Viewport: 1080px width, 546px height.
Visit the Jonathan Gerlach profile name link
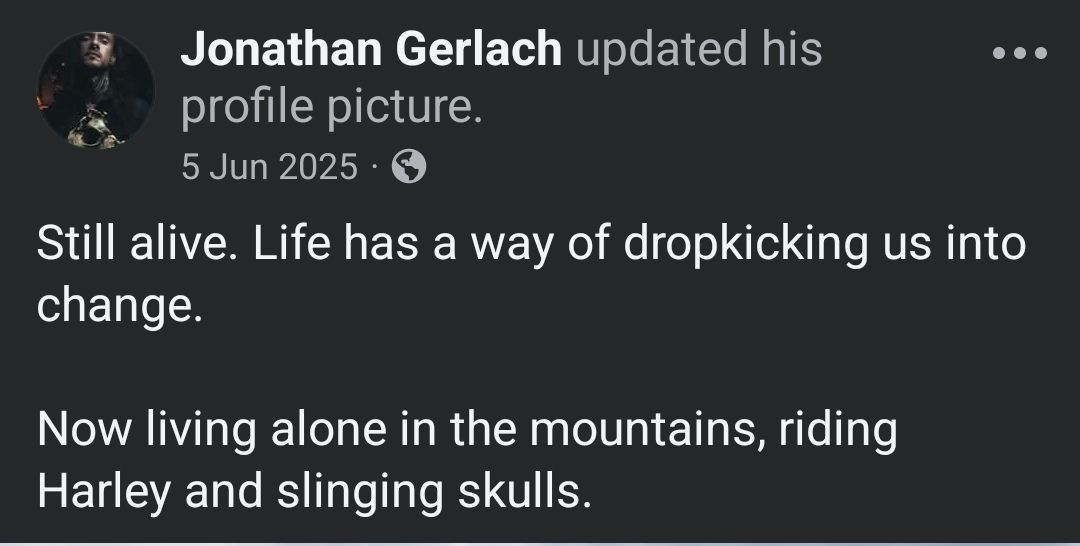[x=371, y=50]
